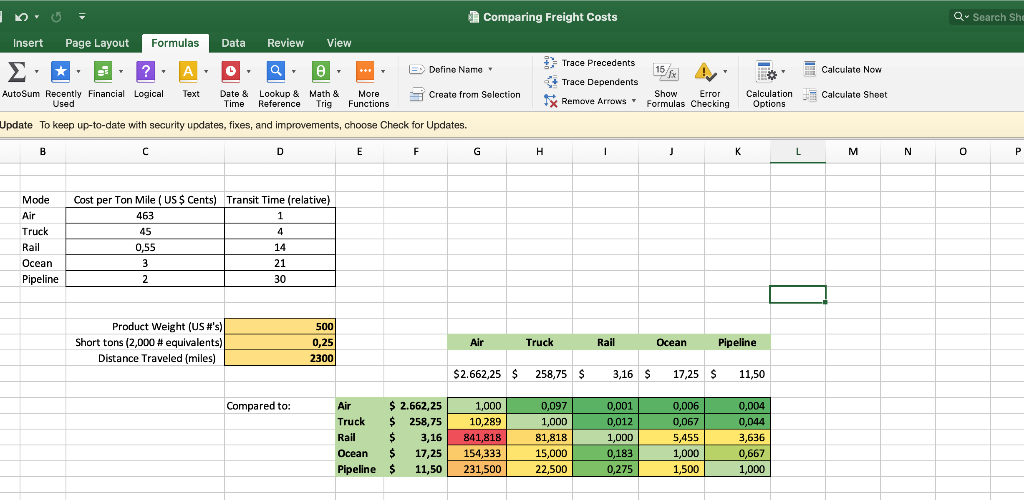
Task: Expand the Recently Used dropdown arrow
Action: [78, 70]
